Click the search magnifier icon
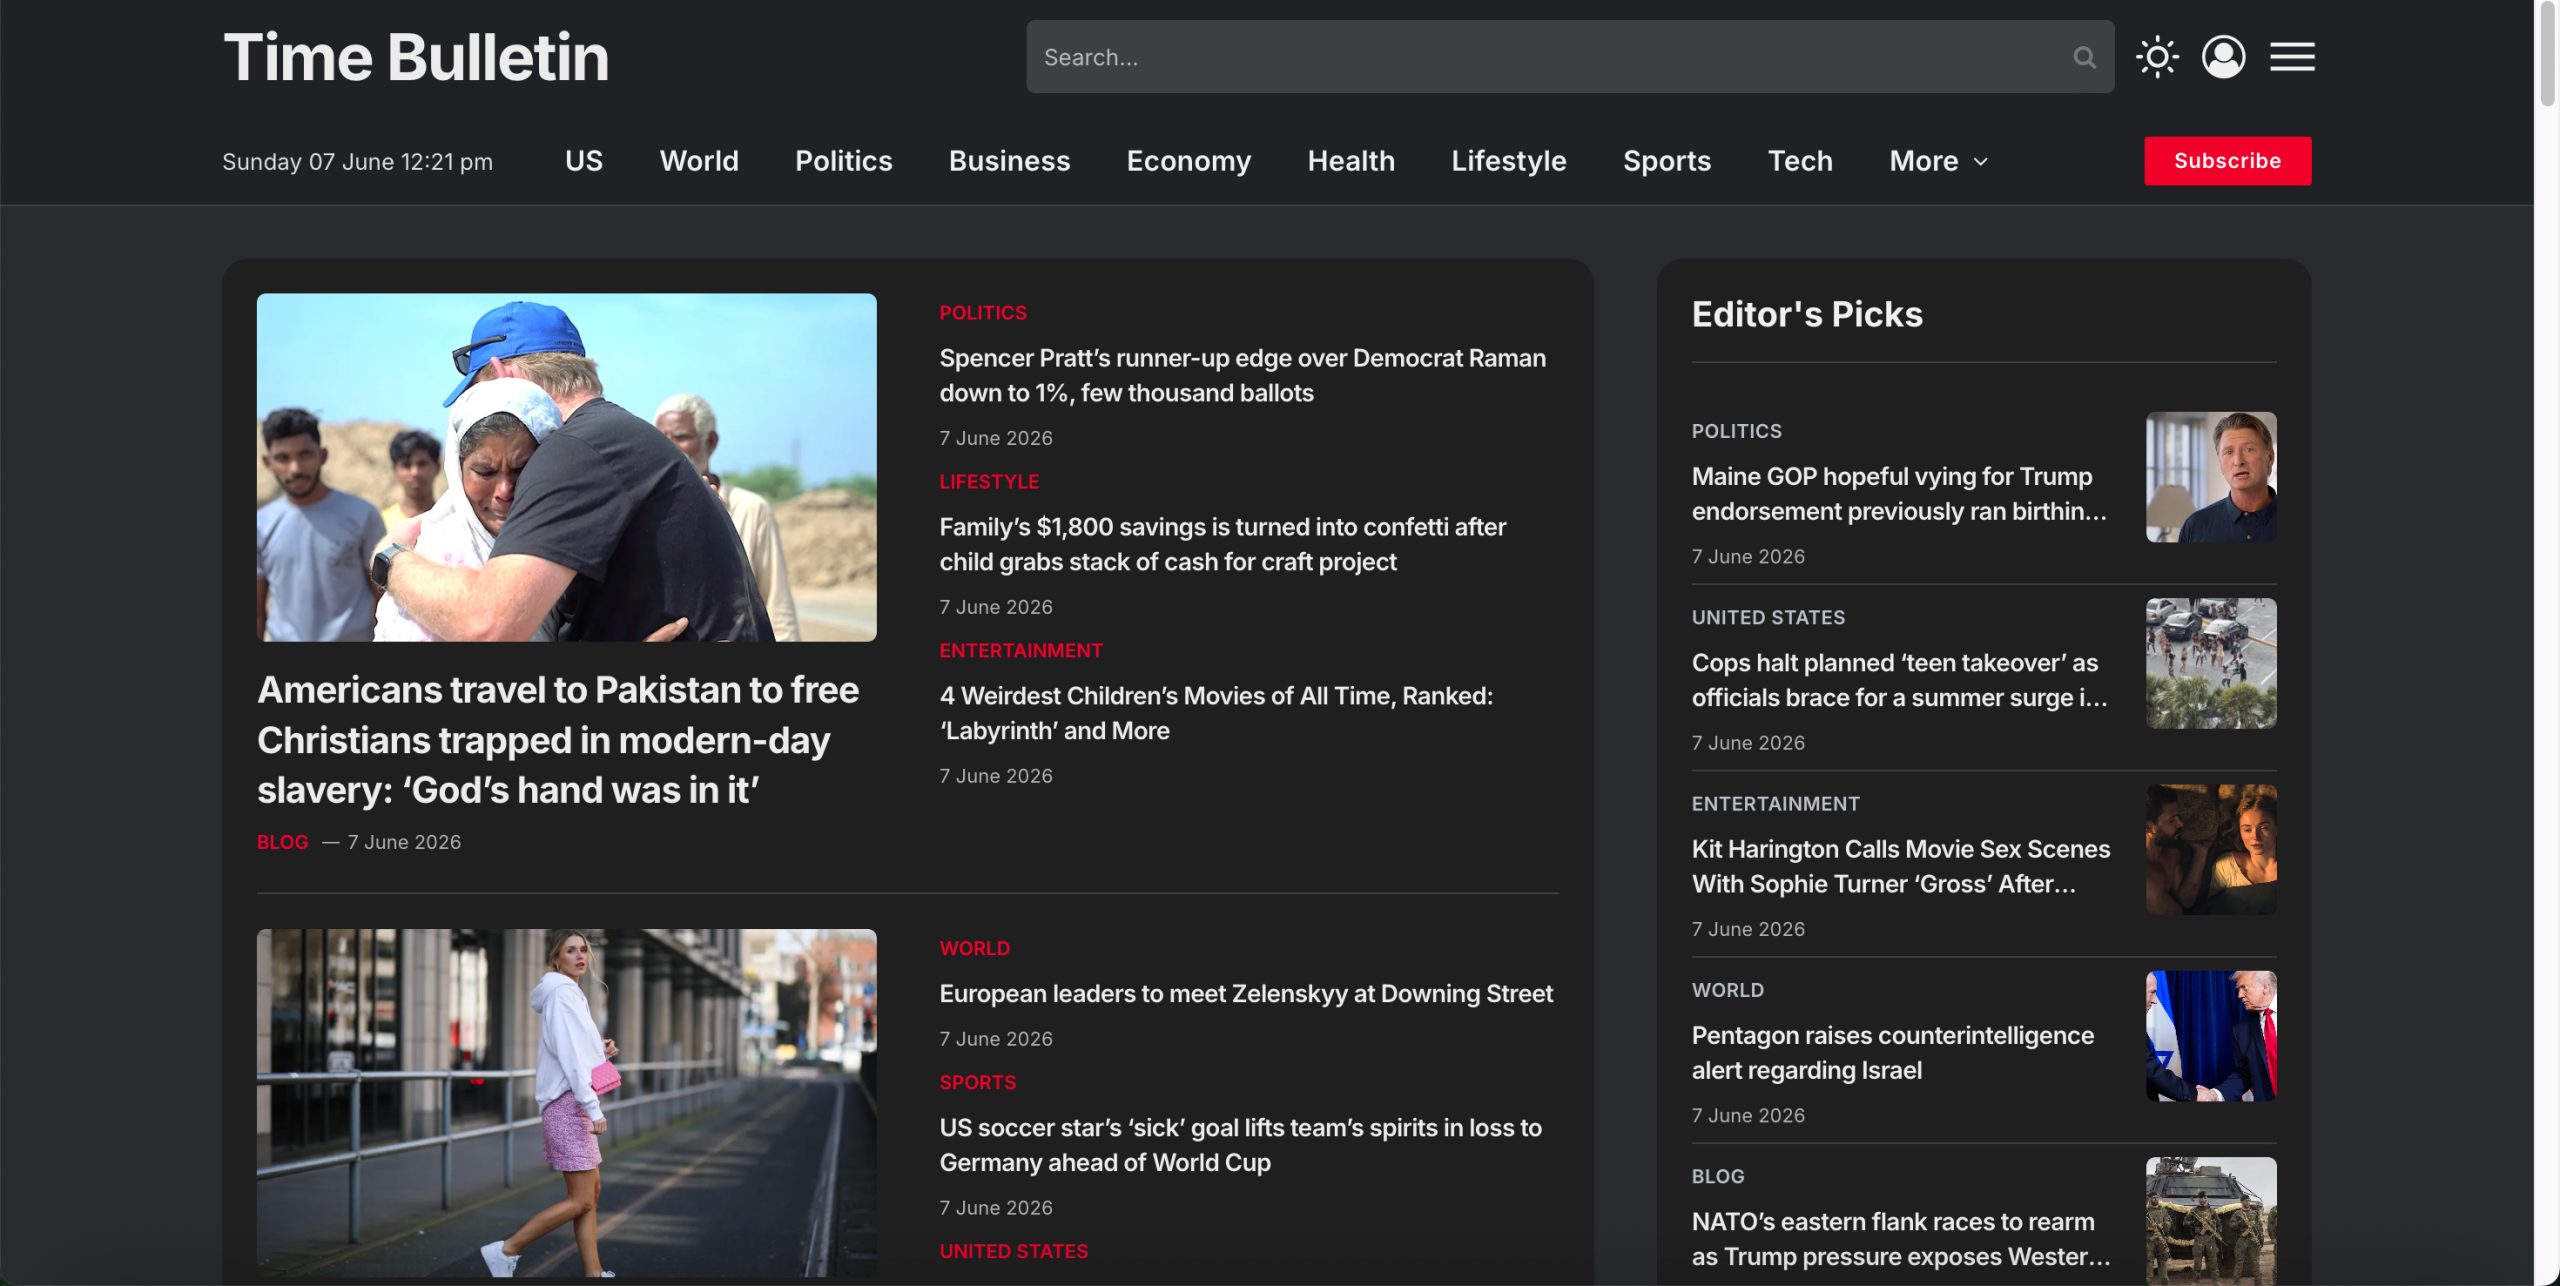Viewport: 2560px width, 1286px height. coord(2084,57)
